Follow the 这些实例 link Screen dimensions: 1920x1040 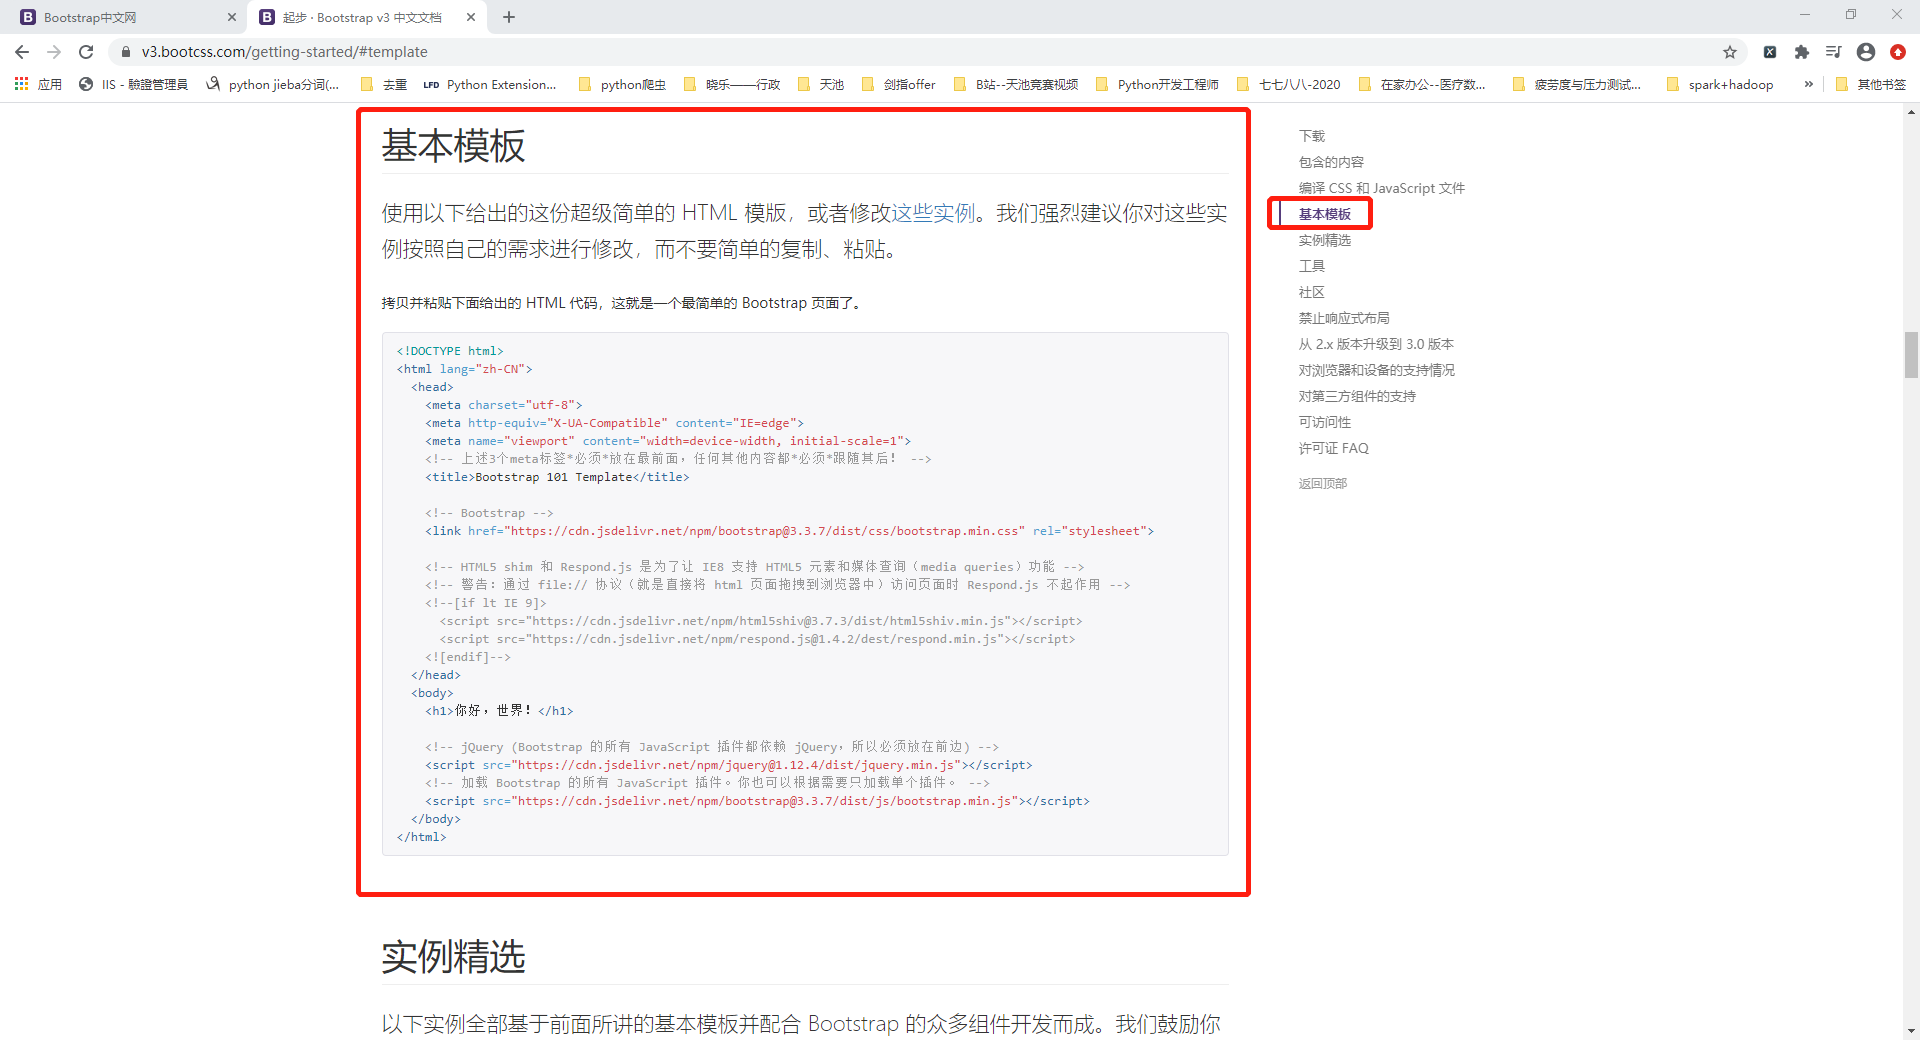pyautogui.click(x=933, y=213)
